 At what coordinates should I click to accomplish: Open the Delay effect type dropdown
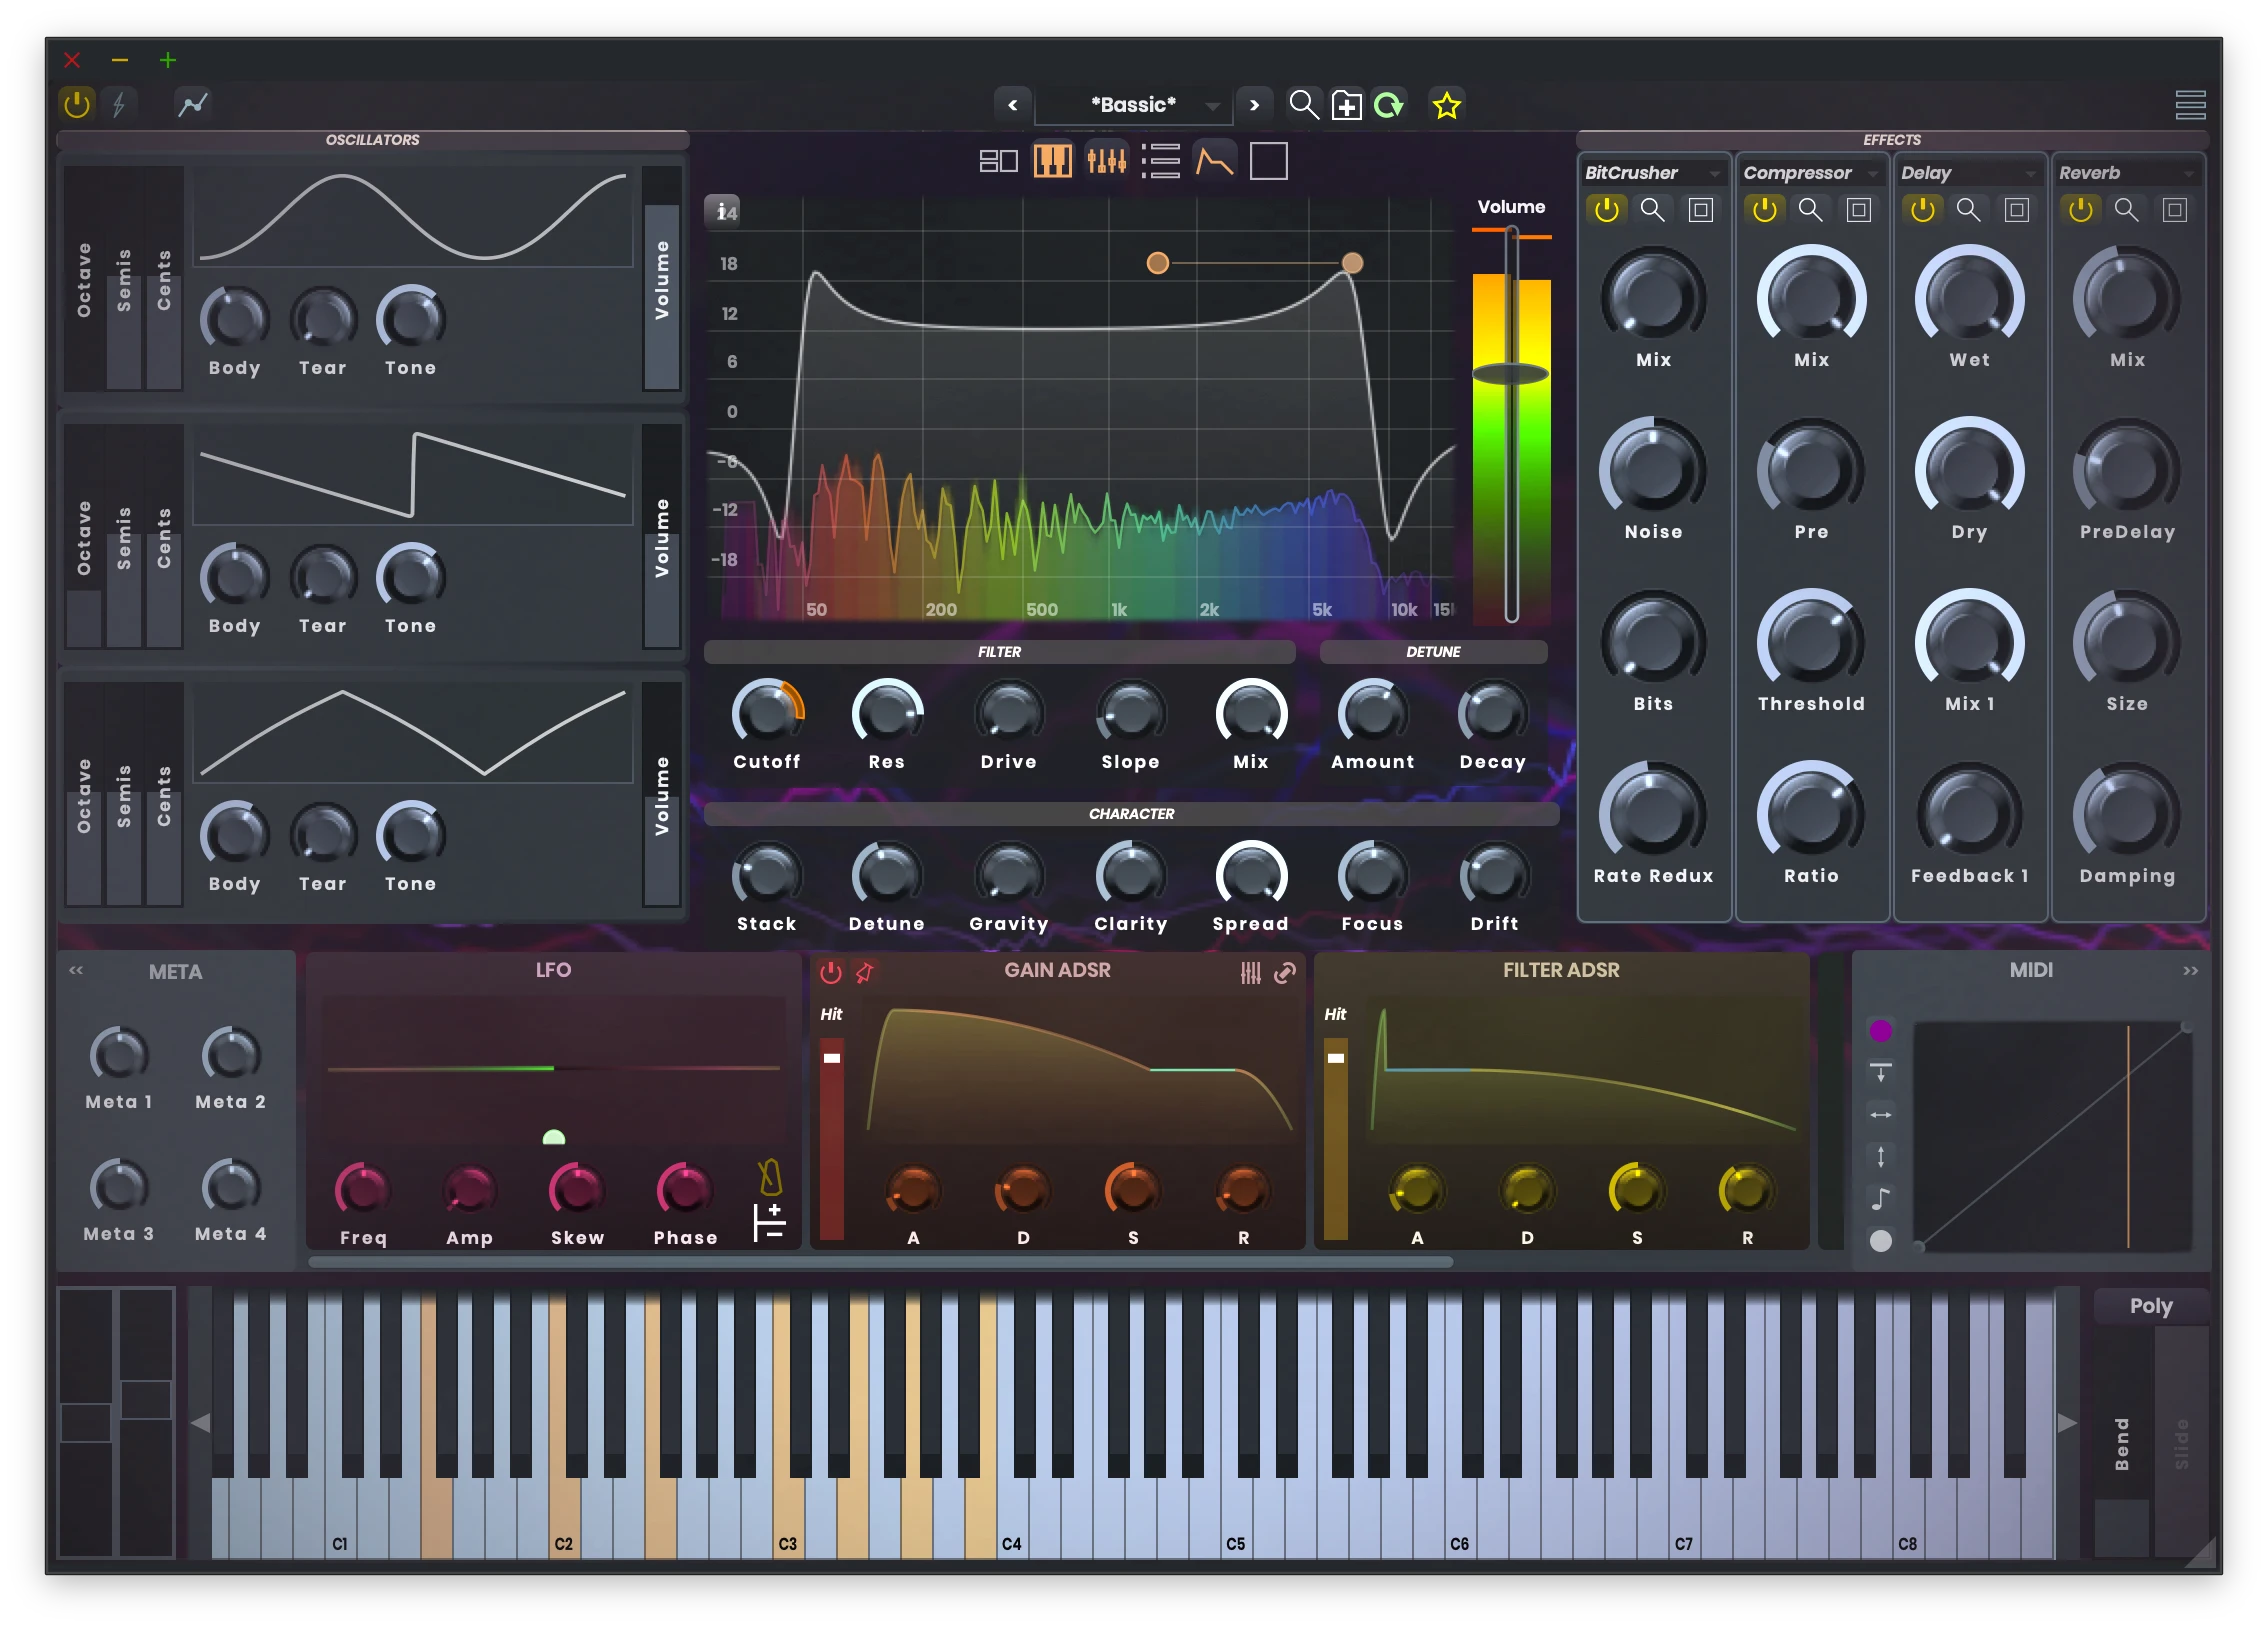1969,172
